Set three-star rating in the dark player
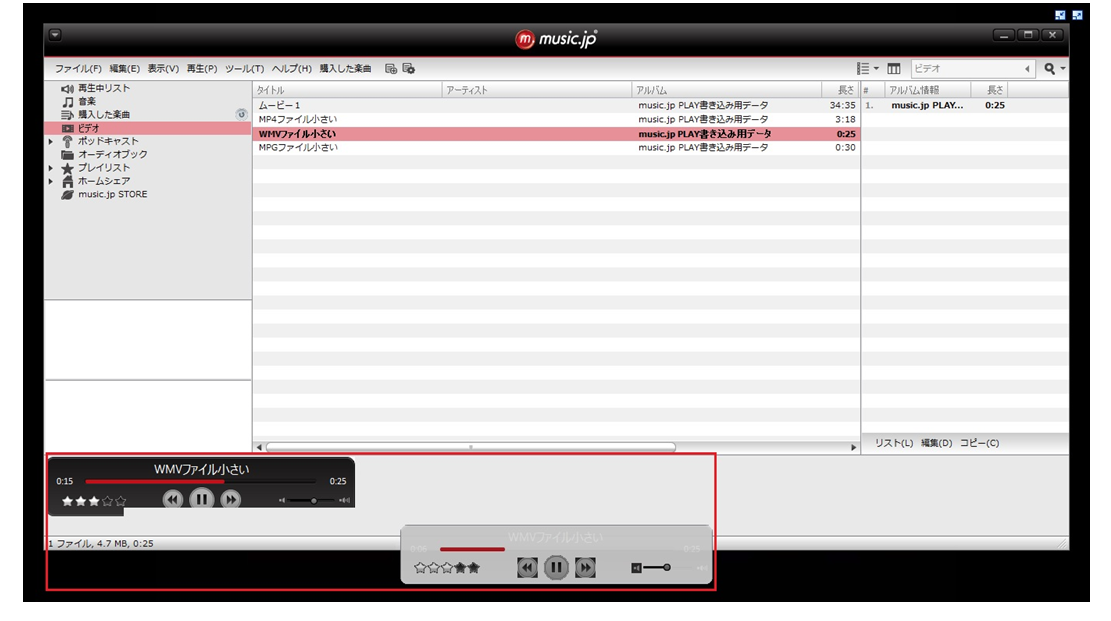Viewport: 1111px width, 621px height. click(94, 501)
